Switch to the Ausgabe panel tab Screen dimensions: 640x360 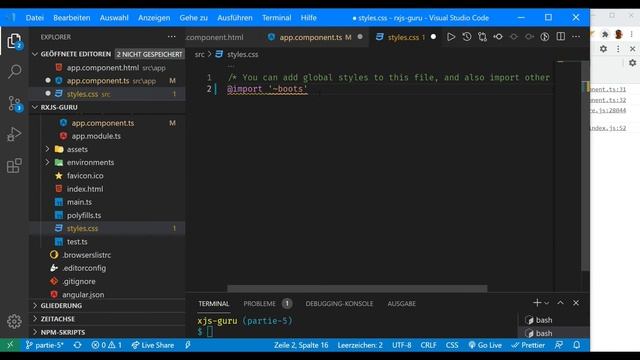click(402, 304)
